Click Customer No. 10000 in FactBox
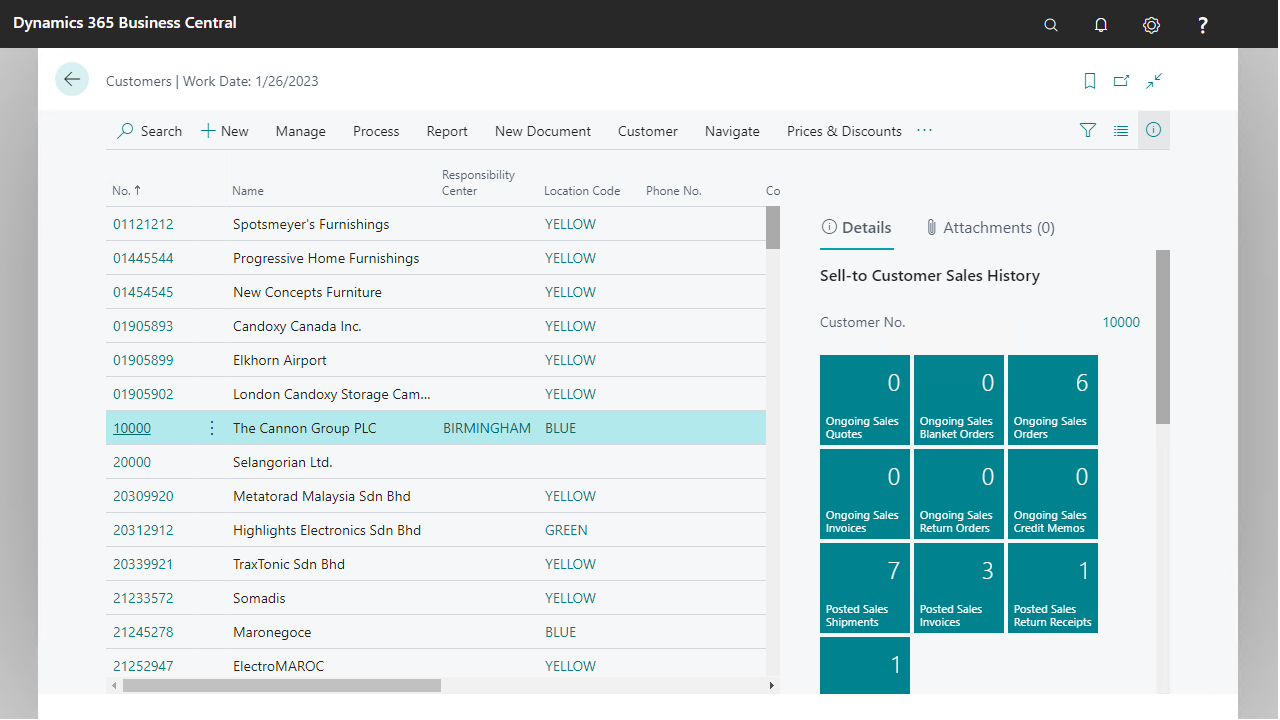The image size is (1280, 720). point(1121,322)
